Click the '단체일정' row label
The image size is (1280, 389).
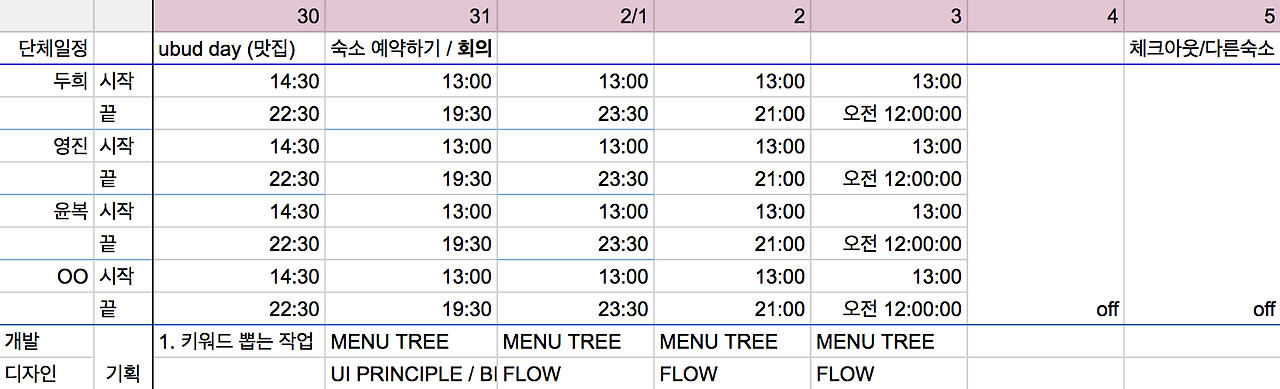point(47,48)
